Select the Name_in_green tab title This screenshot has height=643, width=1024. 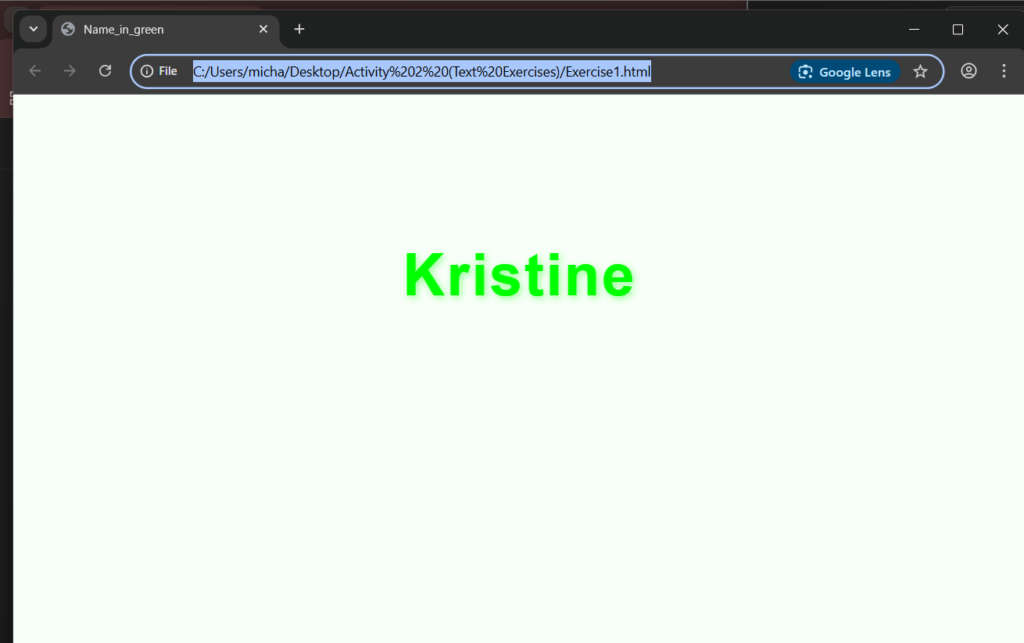(124, 30)
